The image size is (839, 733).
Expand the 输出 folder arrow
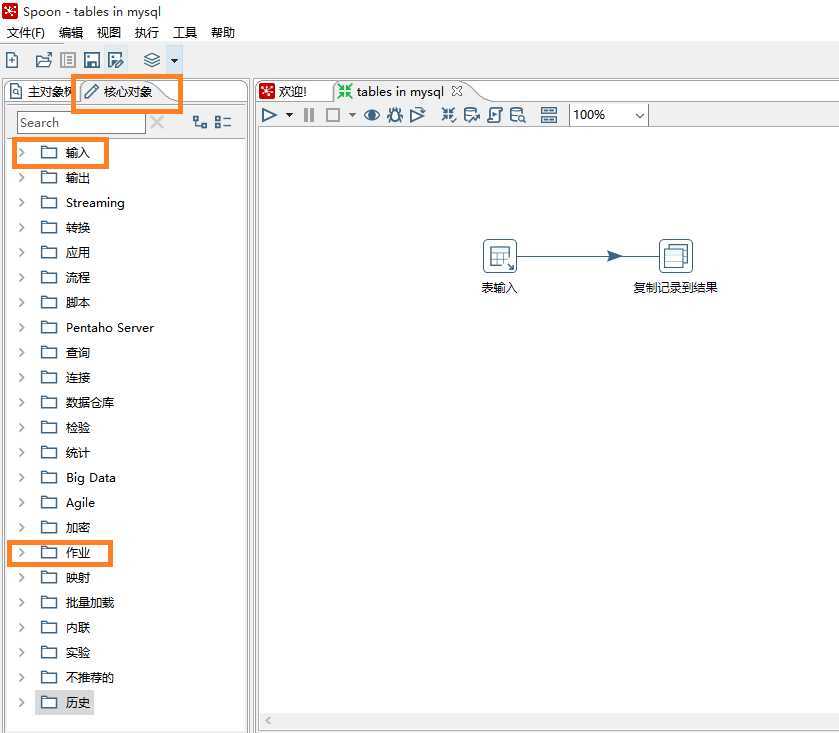coord(21,177)
